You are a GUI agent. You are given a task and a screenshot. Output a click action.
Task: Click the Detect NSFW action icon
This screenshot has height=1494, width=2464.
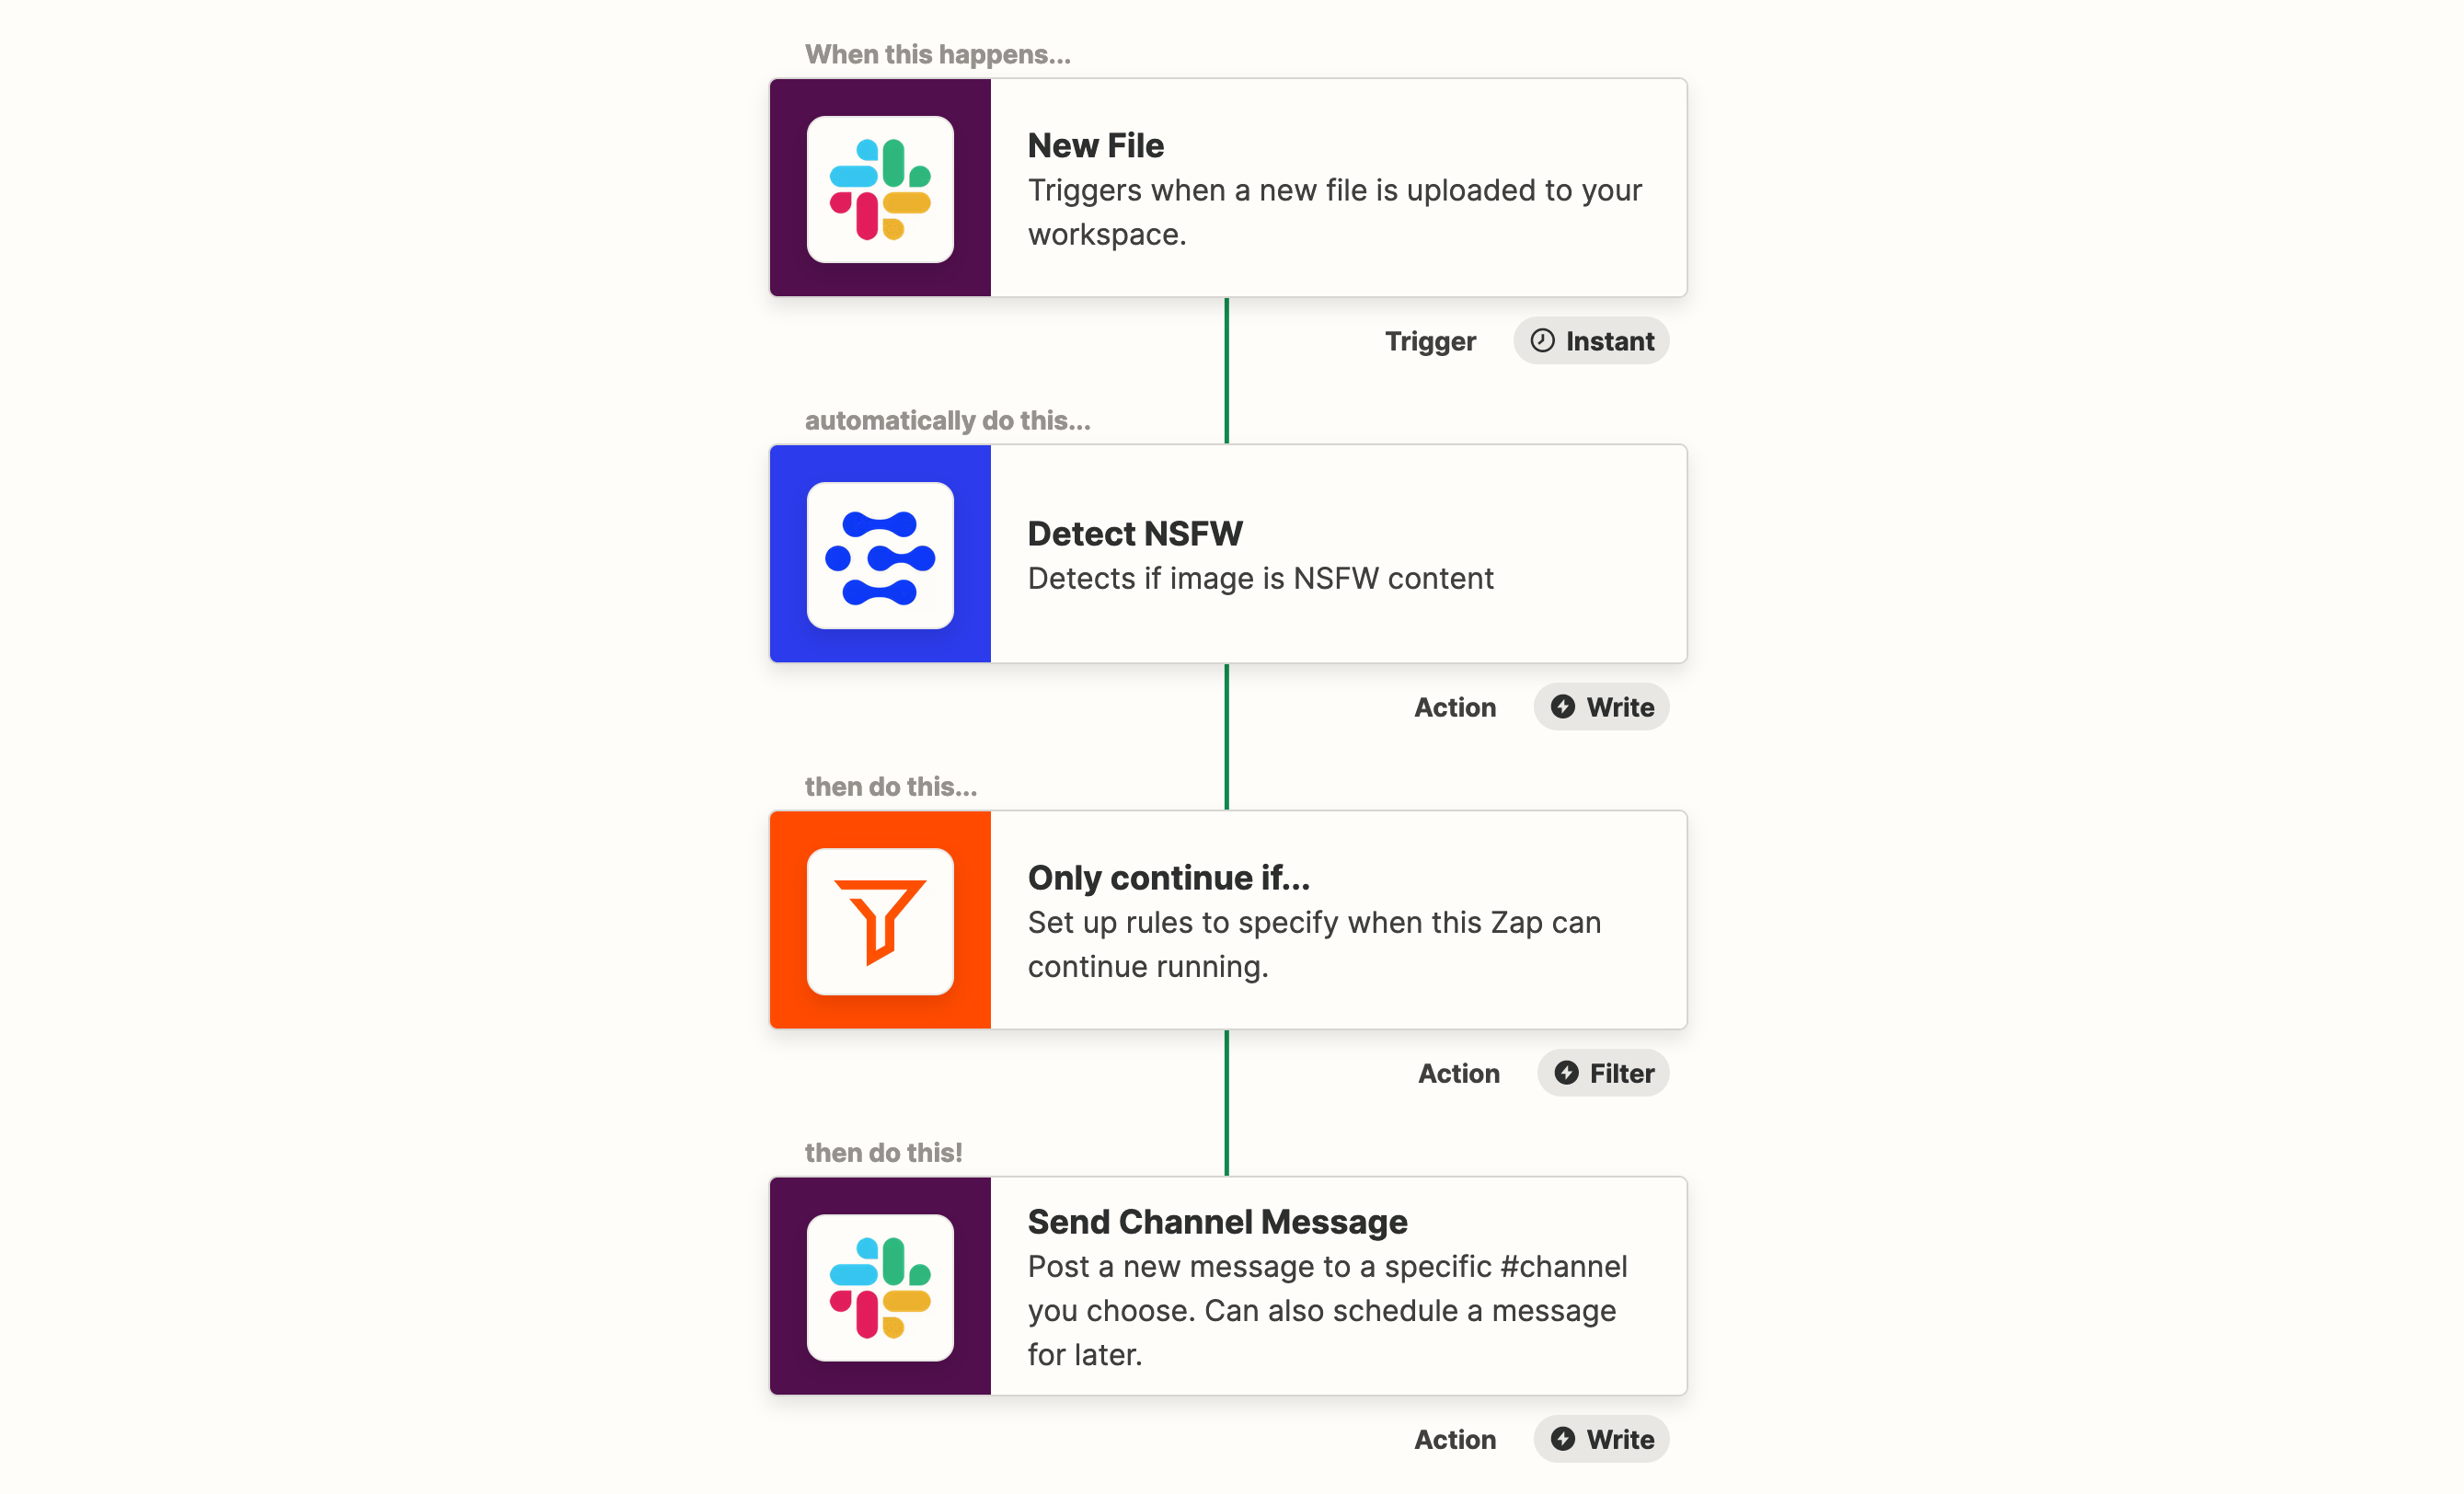[881, 556]
